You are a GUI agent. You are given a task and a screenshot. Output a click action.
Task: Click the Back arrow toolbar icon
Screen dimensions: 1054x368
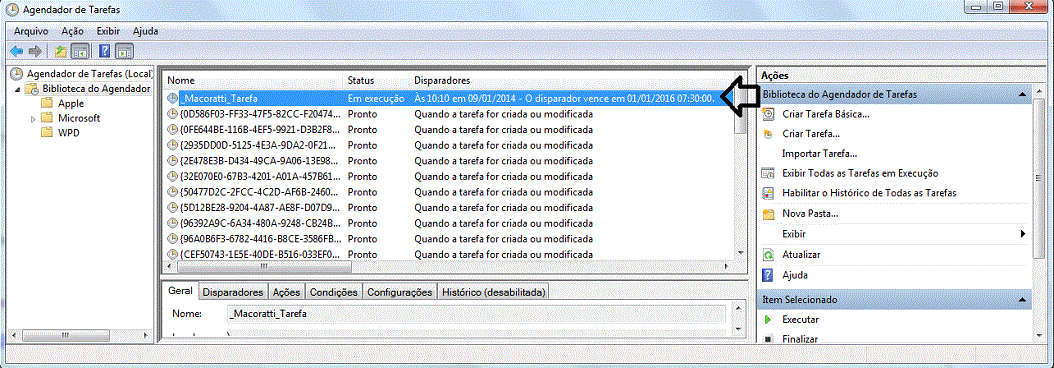16,51
